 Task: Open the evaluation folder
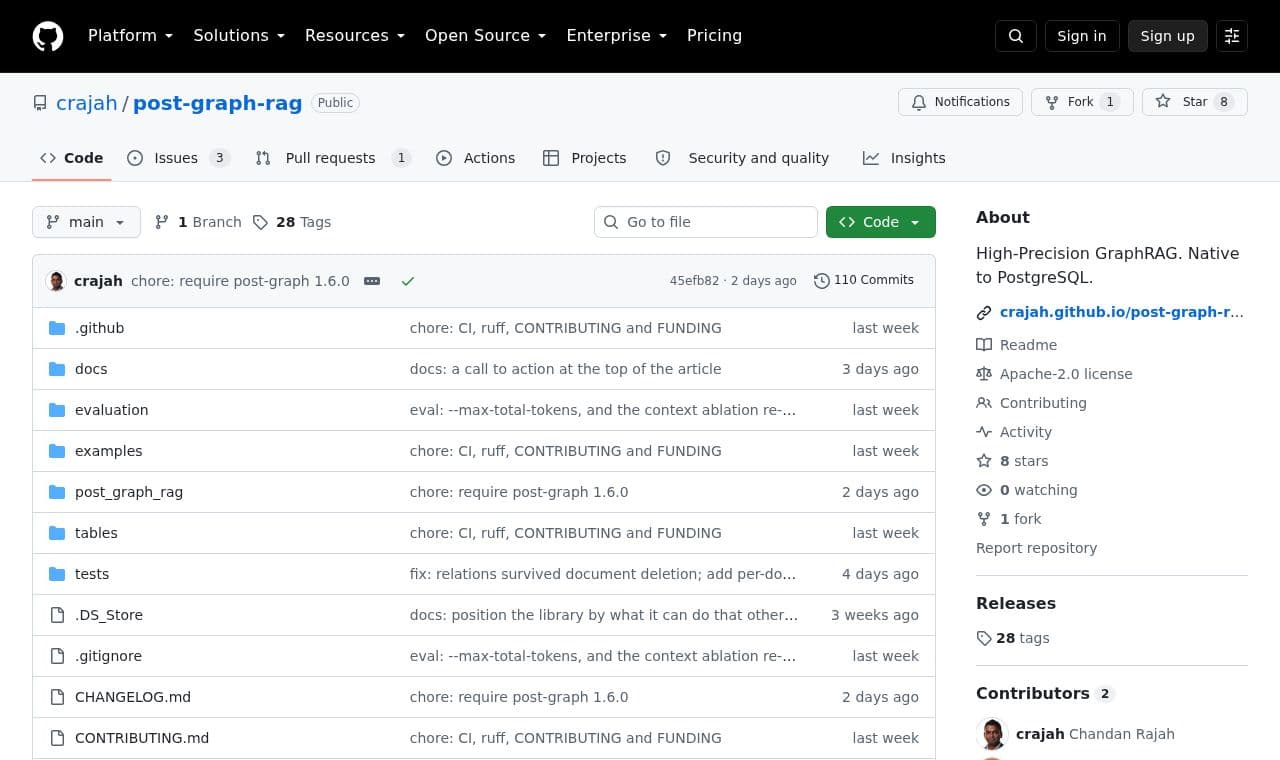click(x=111, y=410)
